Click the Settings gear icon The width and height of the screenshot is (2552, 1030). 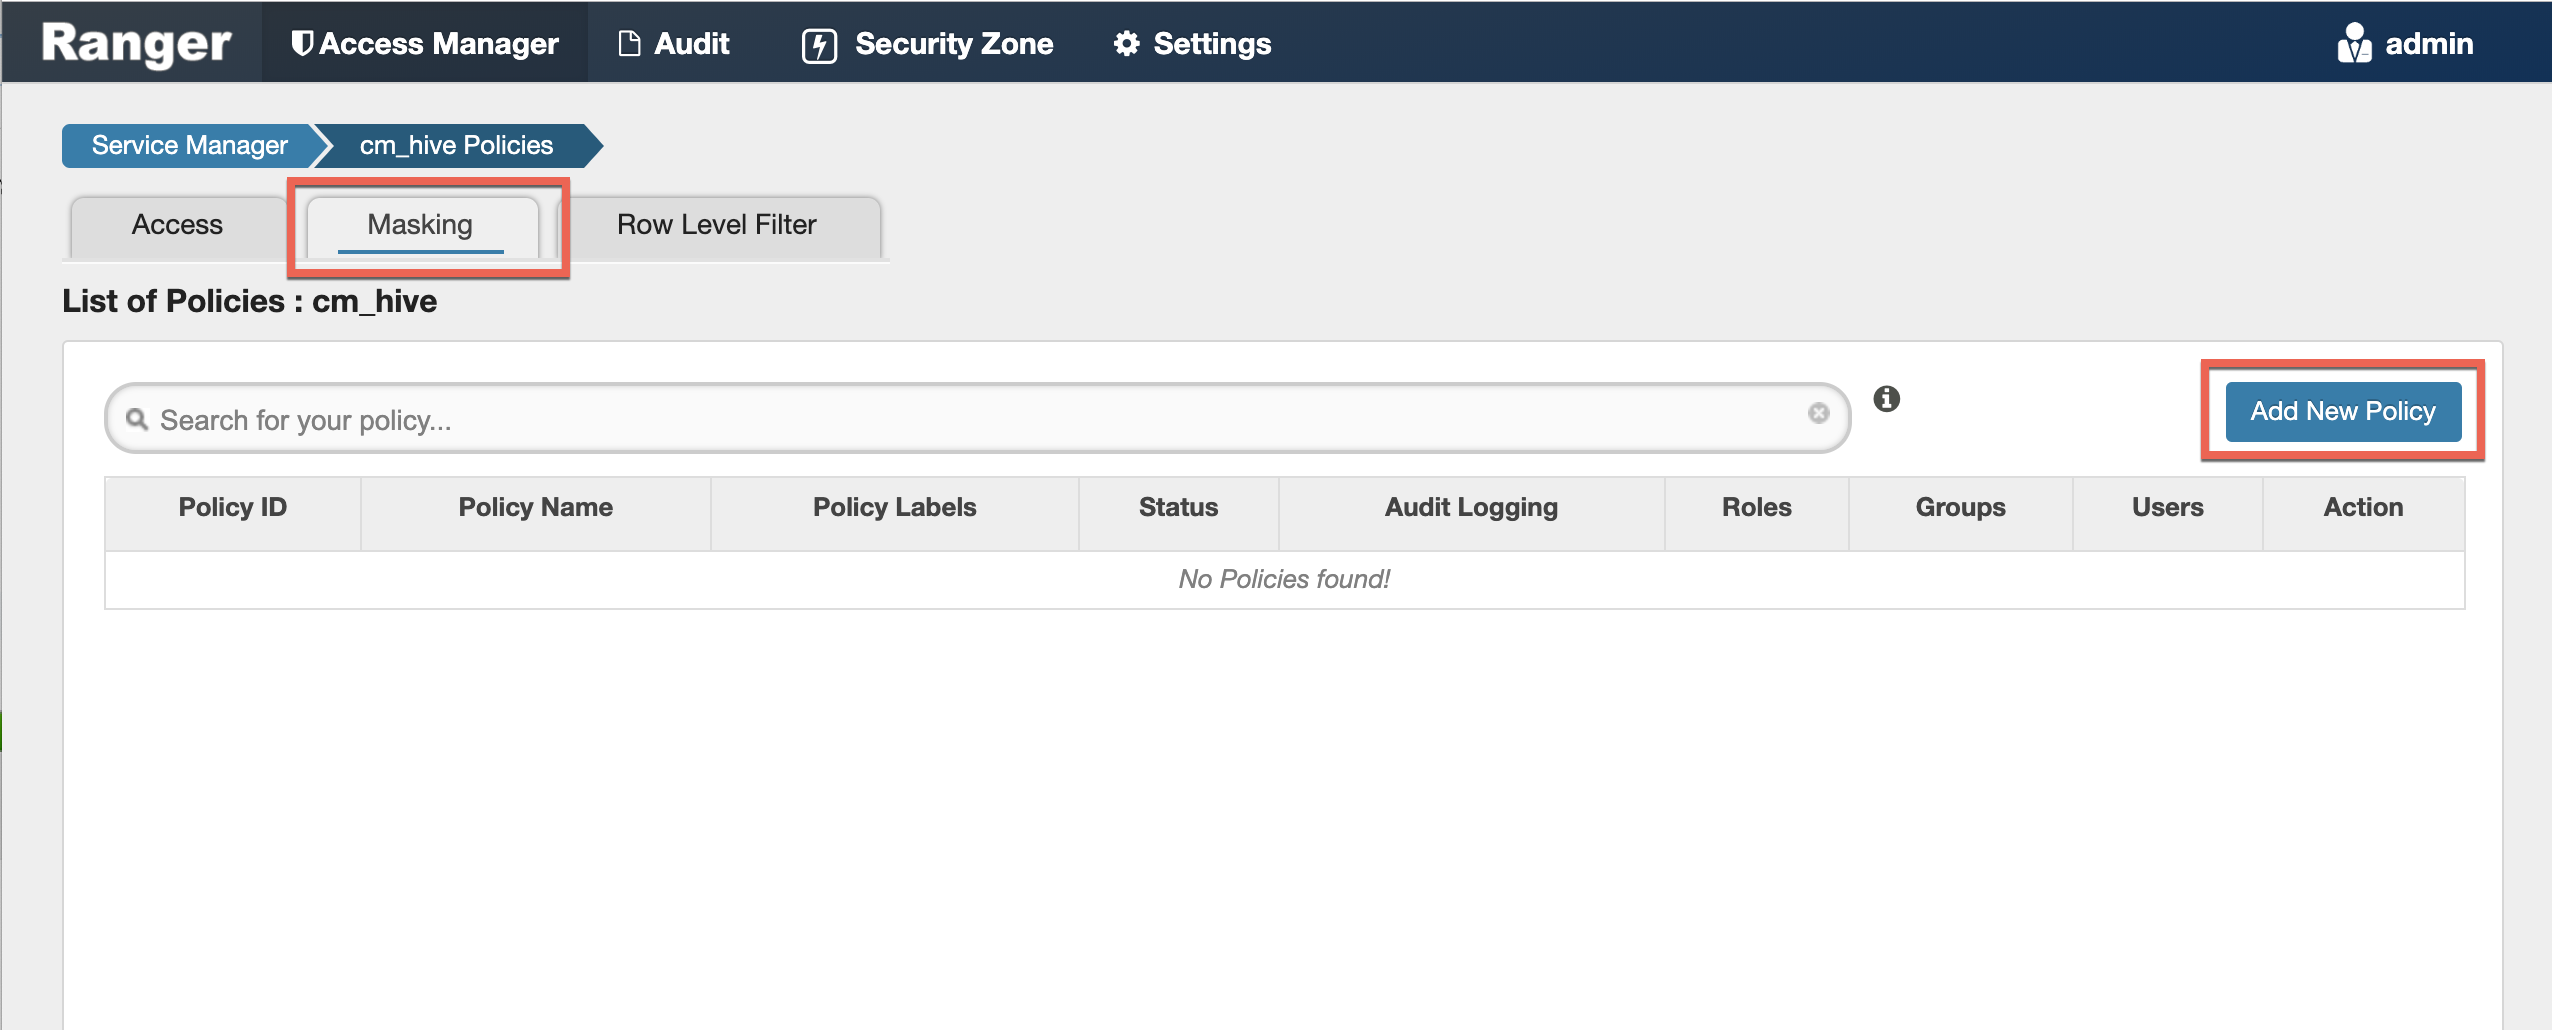pyautogui.click(x=1127, y=44)
